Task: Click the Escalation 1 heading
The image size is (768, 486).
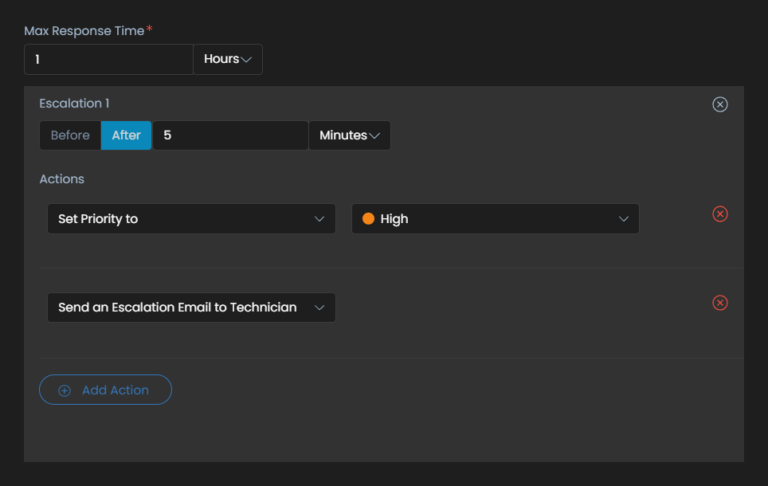Action: [74, 103]
